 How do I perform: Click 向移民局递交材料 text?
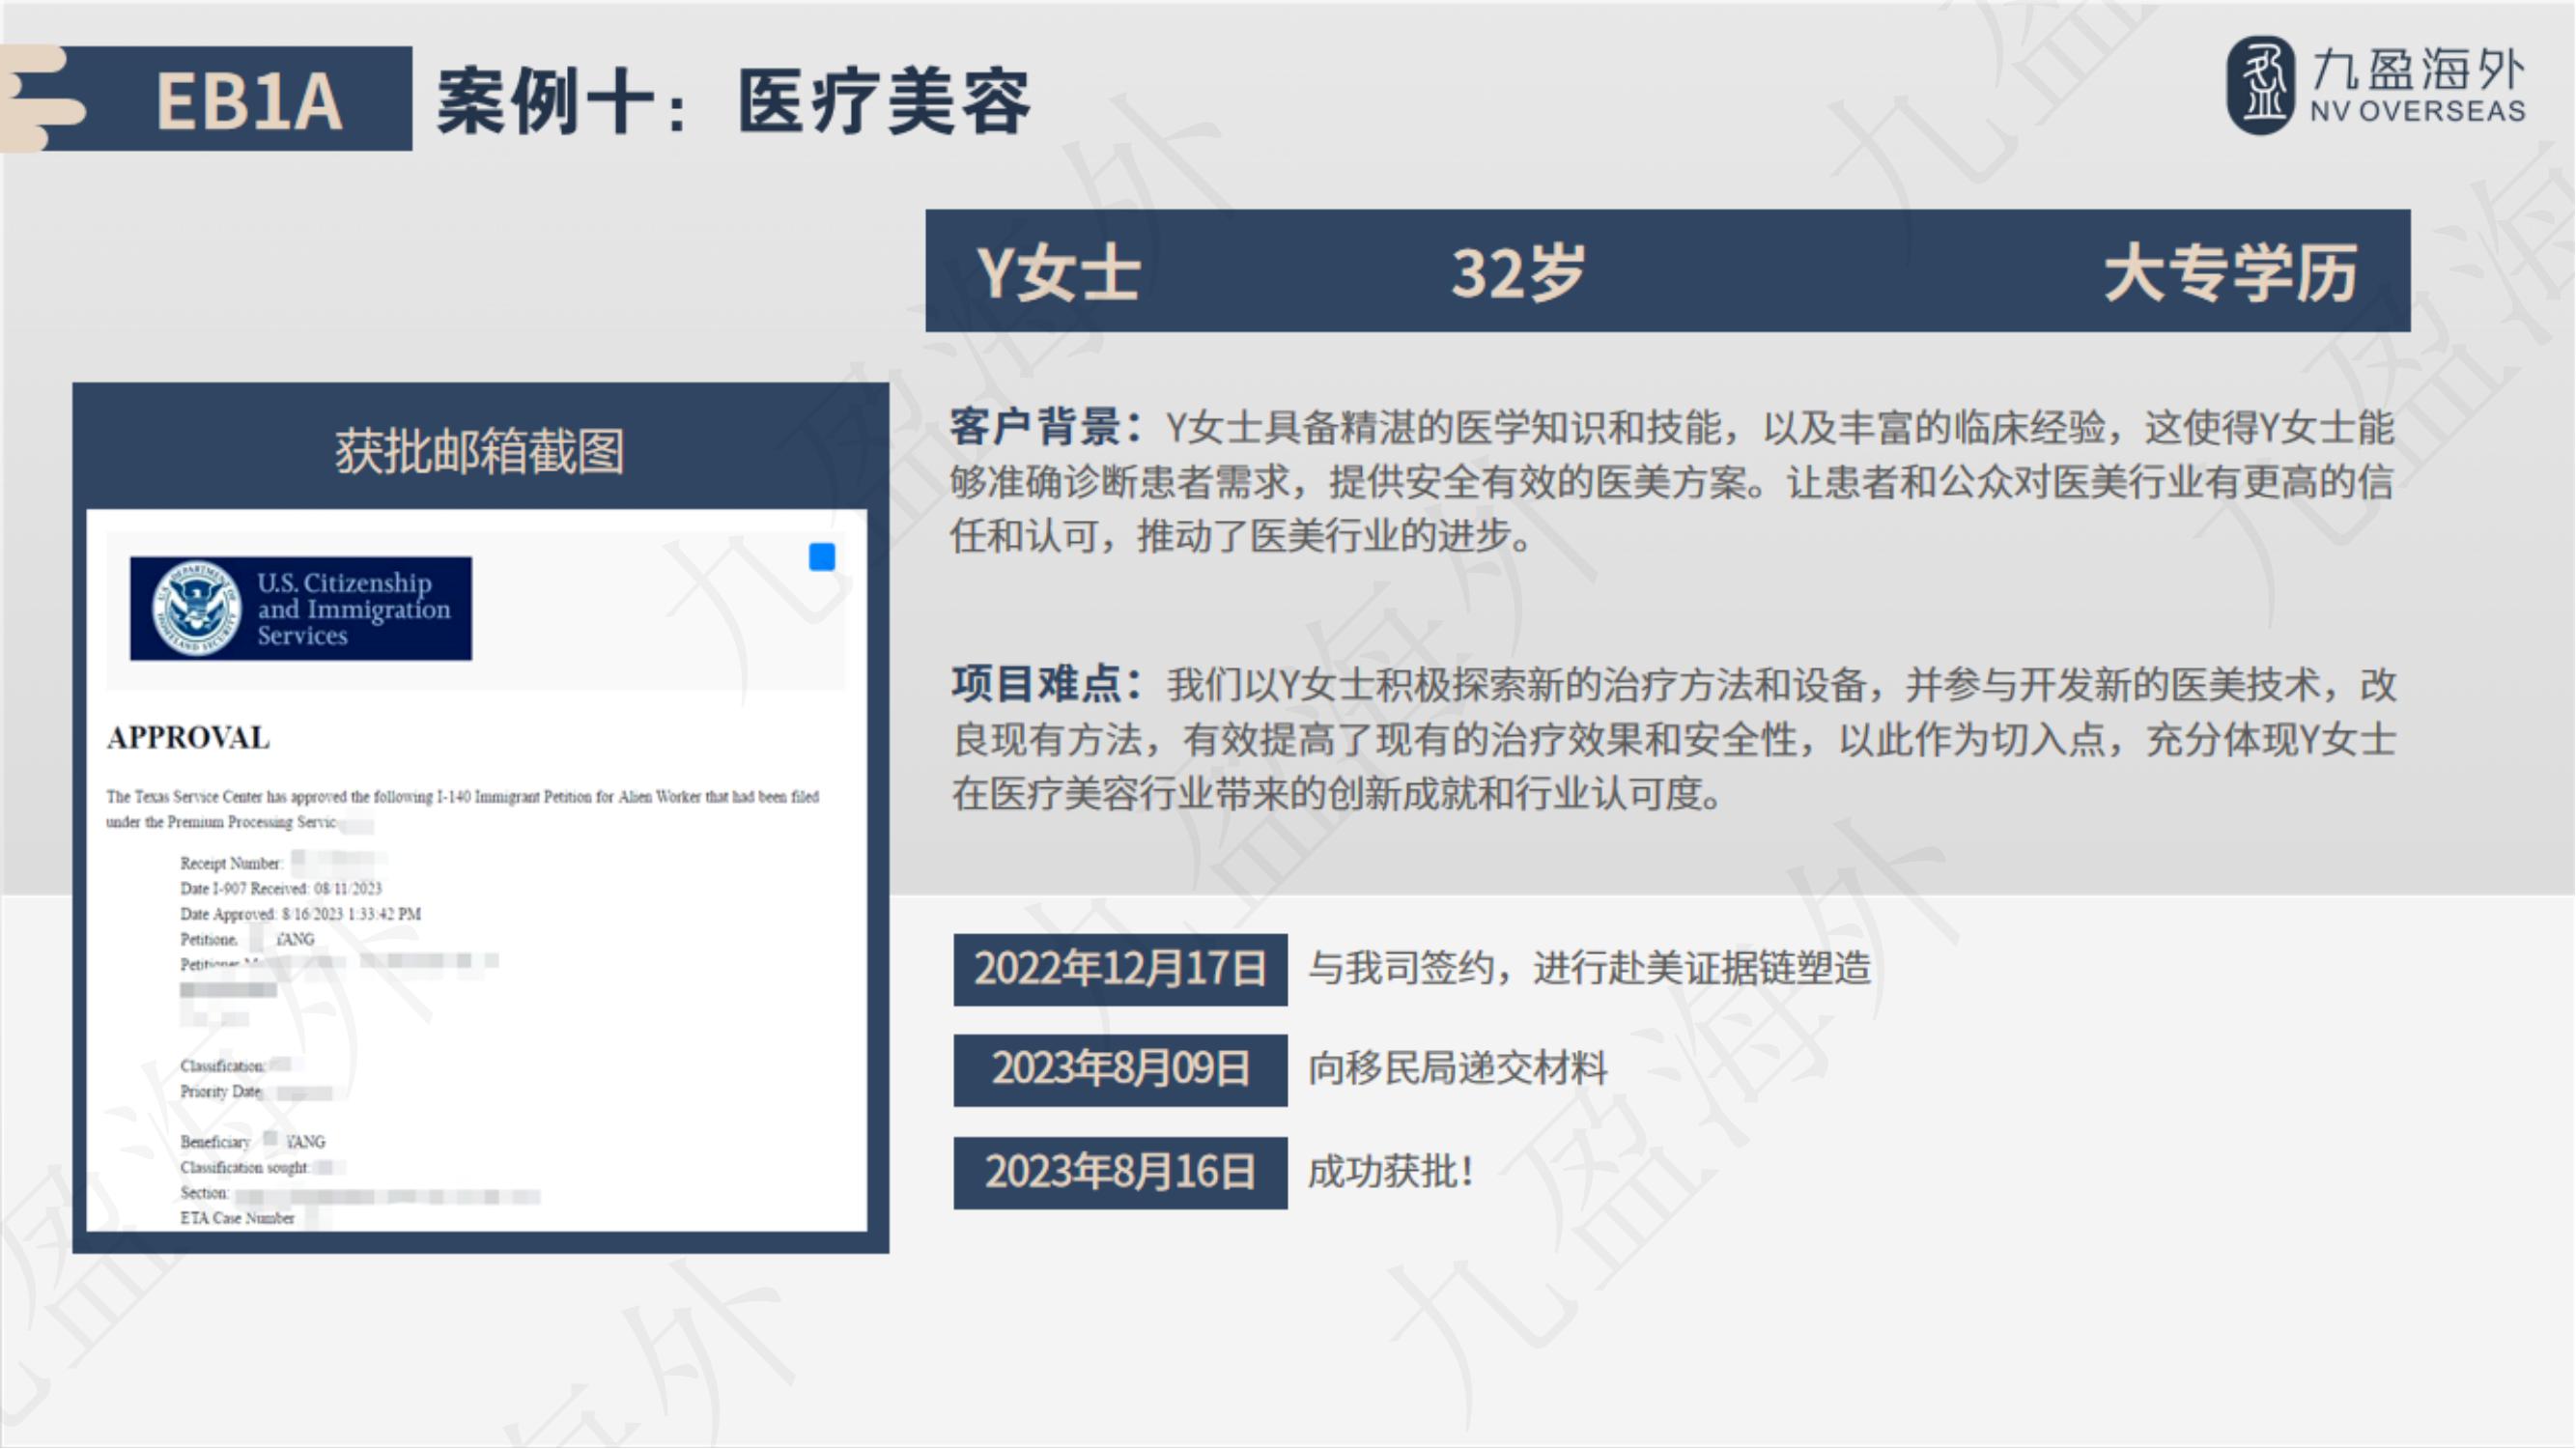[1458, 1069]
